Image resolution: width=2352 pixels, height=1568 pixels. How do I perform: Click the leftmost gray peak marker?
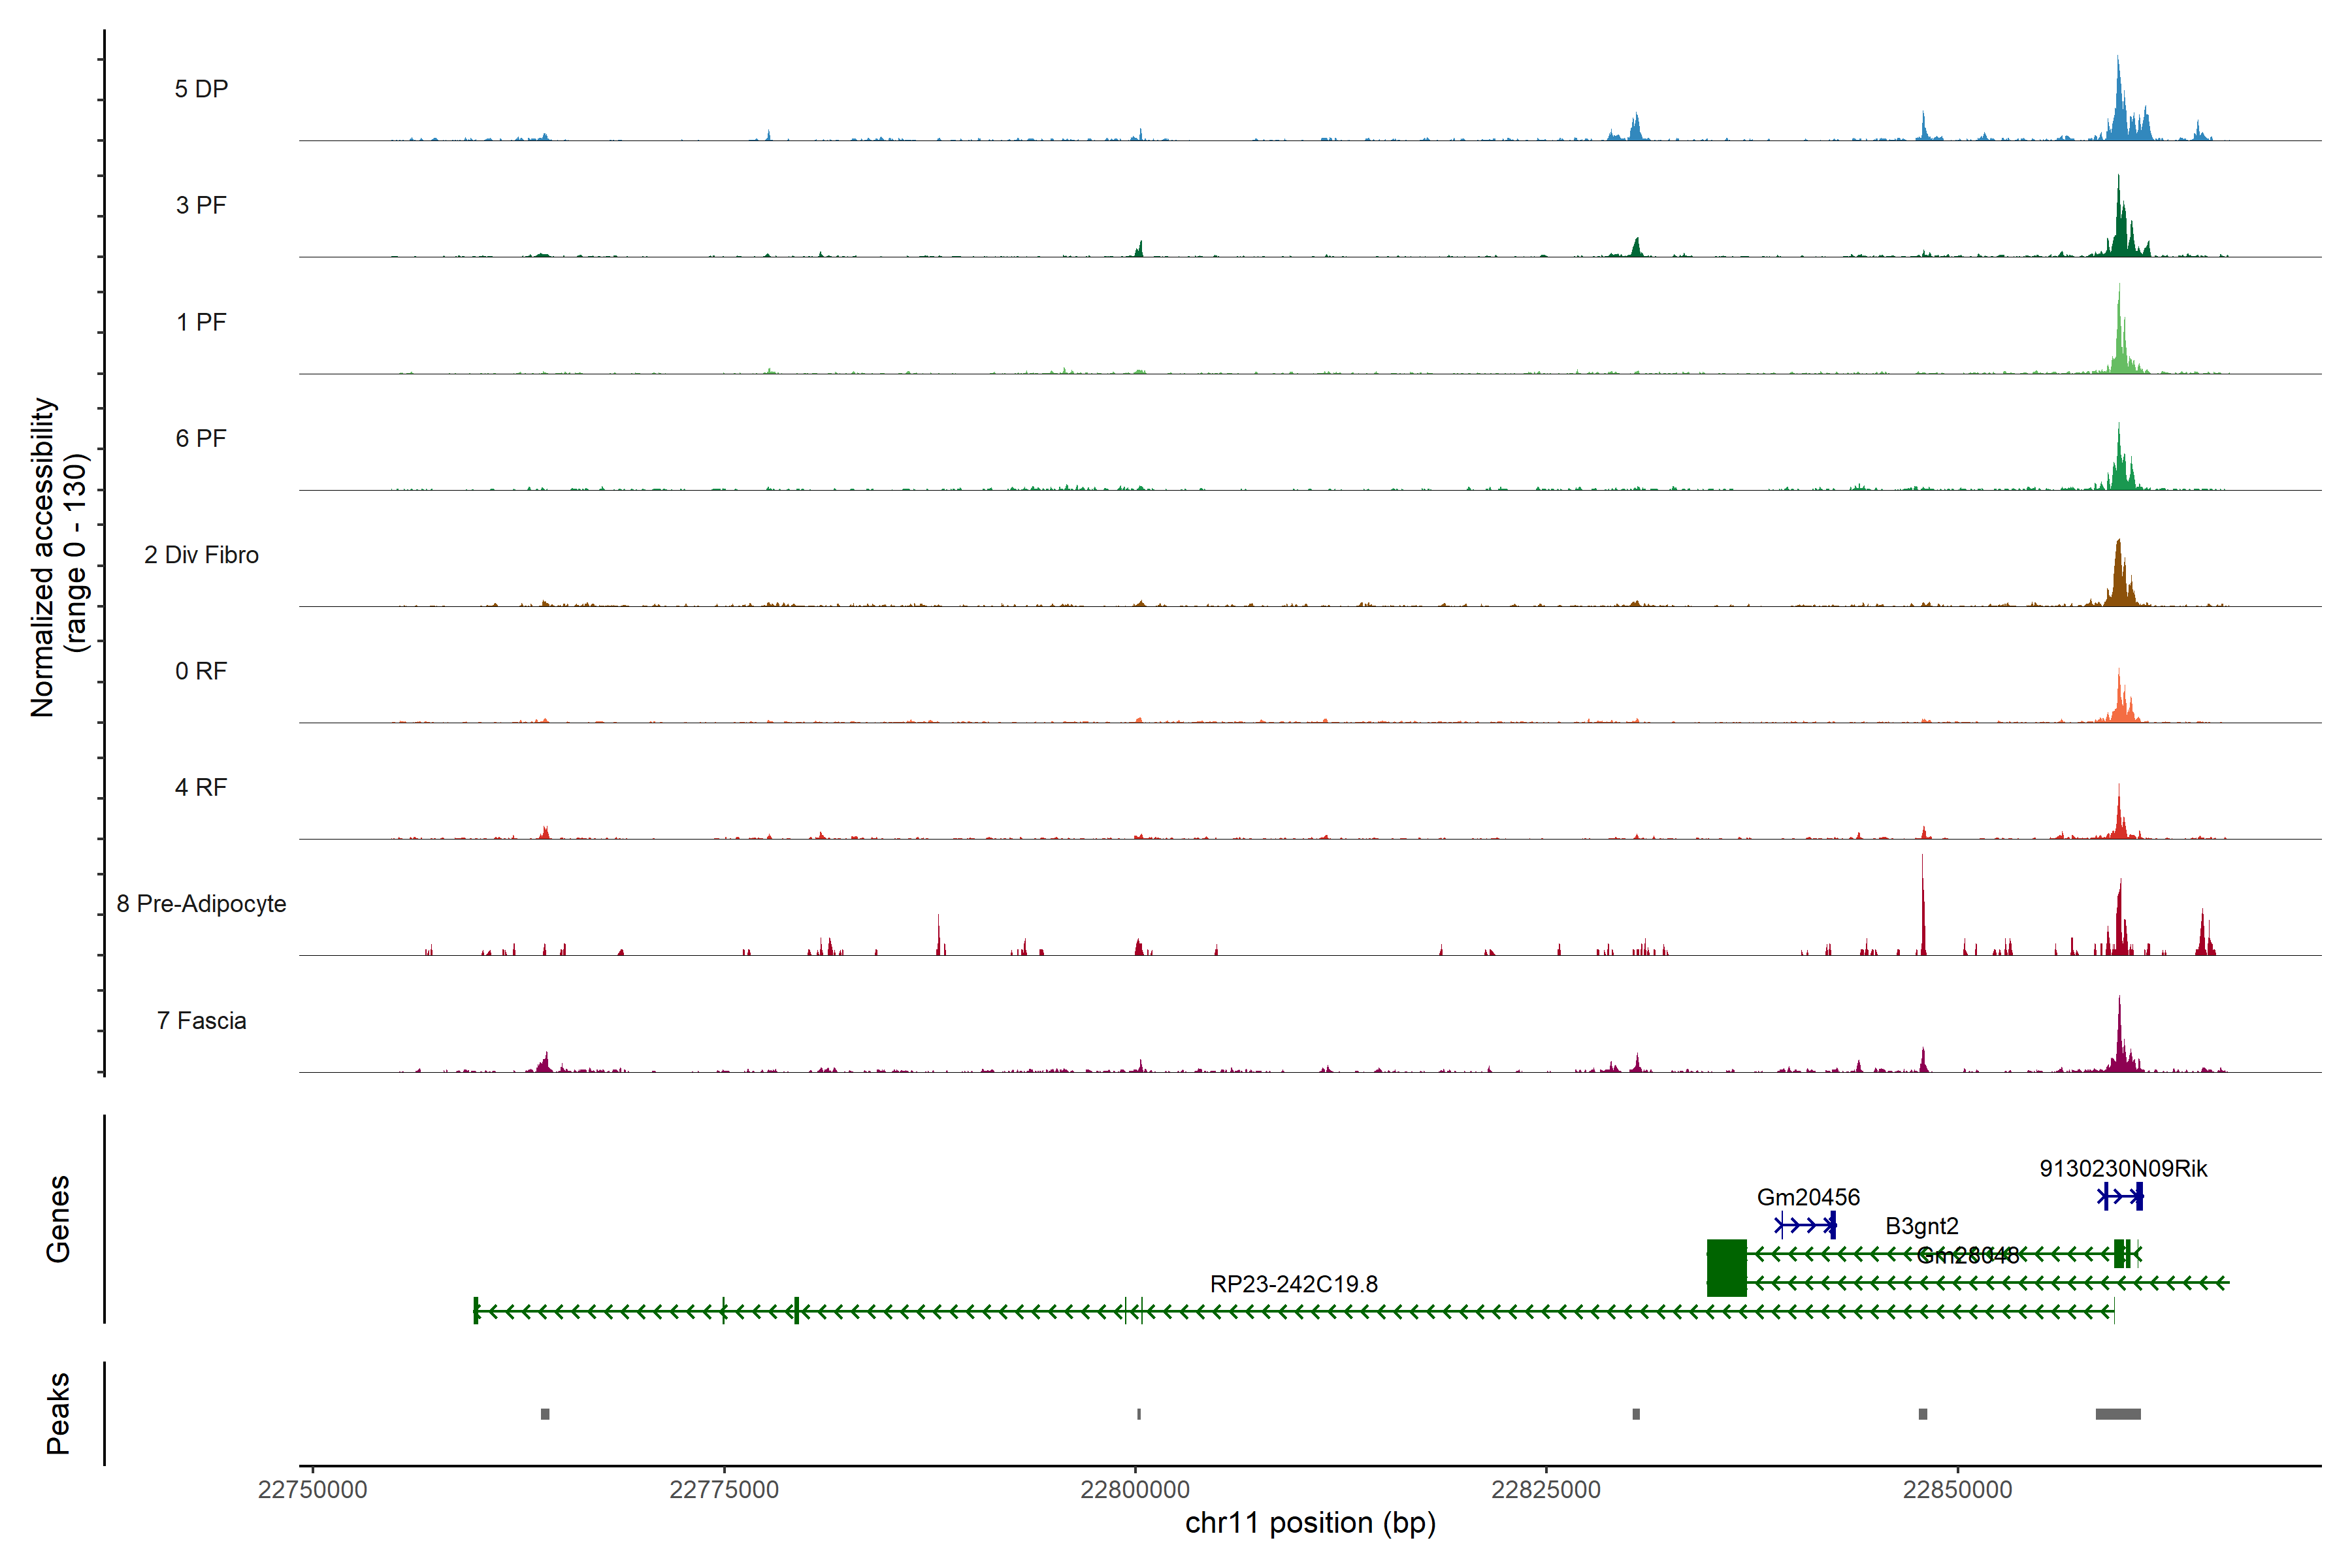point(545,1414)
